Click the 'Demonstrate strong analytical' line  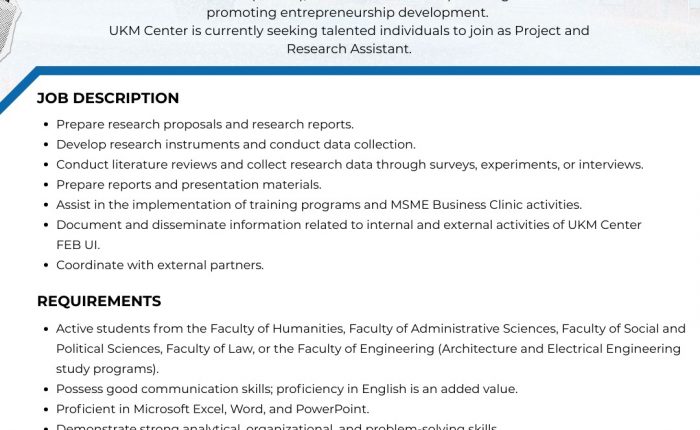coord(276,427)
